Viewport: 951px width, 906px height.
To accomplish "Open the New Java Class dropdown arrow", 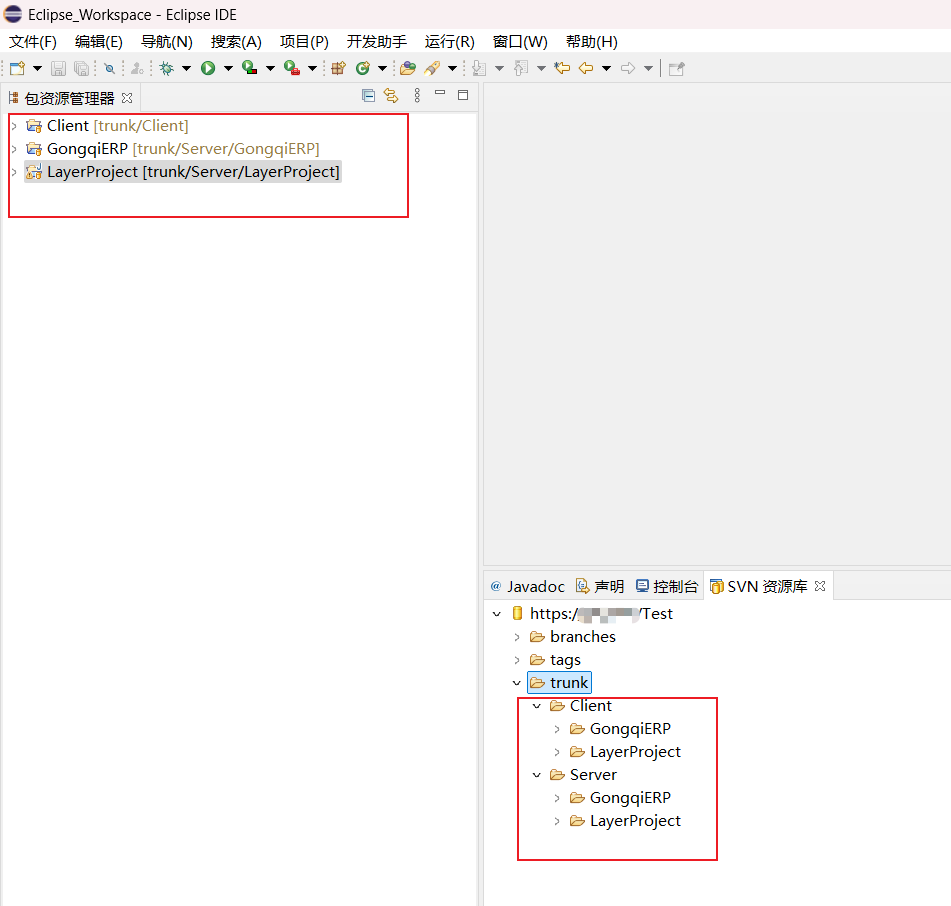I will (382, 69).
